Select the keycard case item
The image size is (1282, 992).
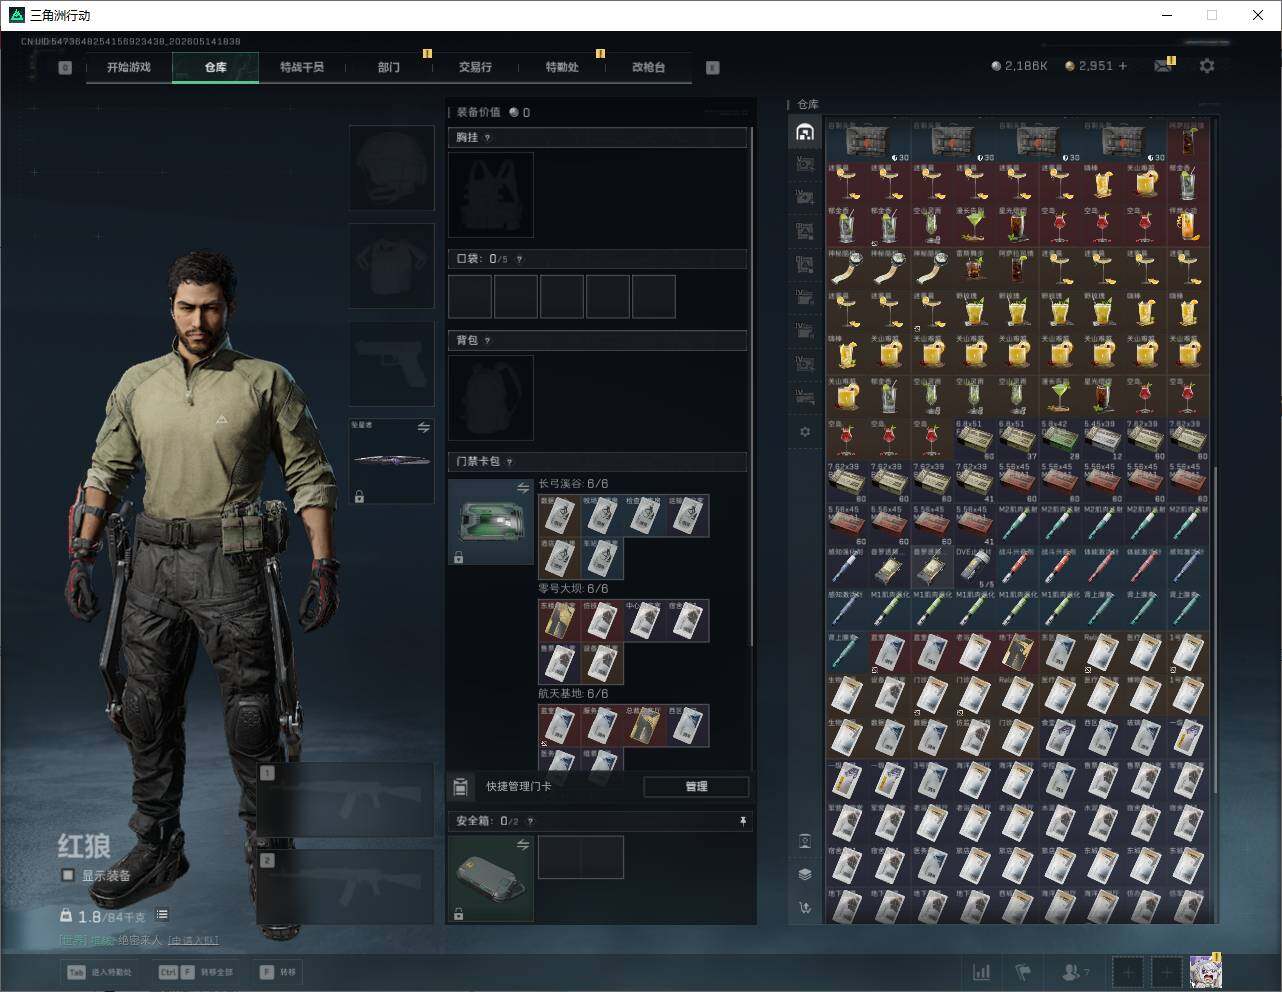(491, 522)
